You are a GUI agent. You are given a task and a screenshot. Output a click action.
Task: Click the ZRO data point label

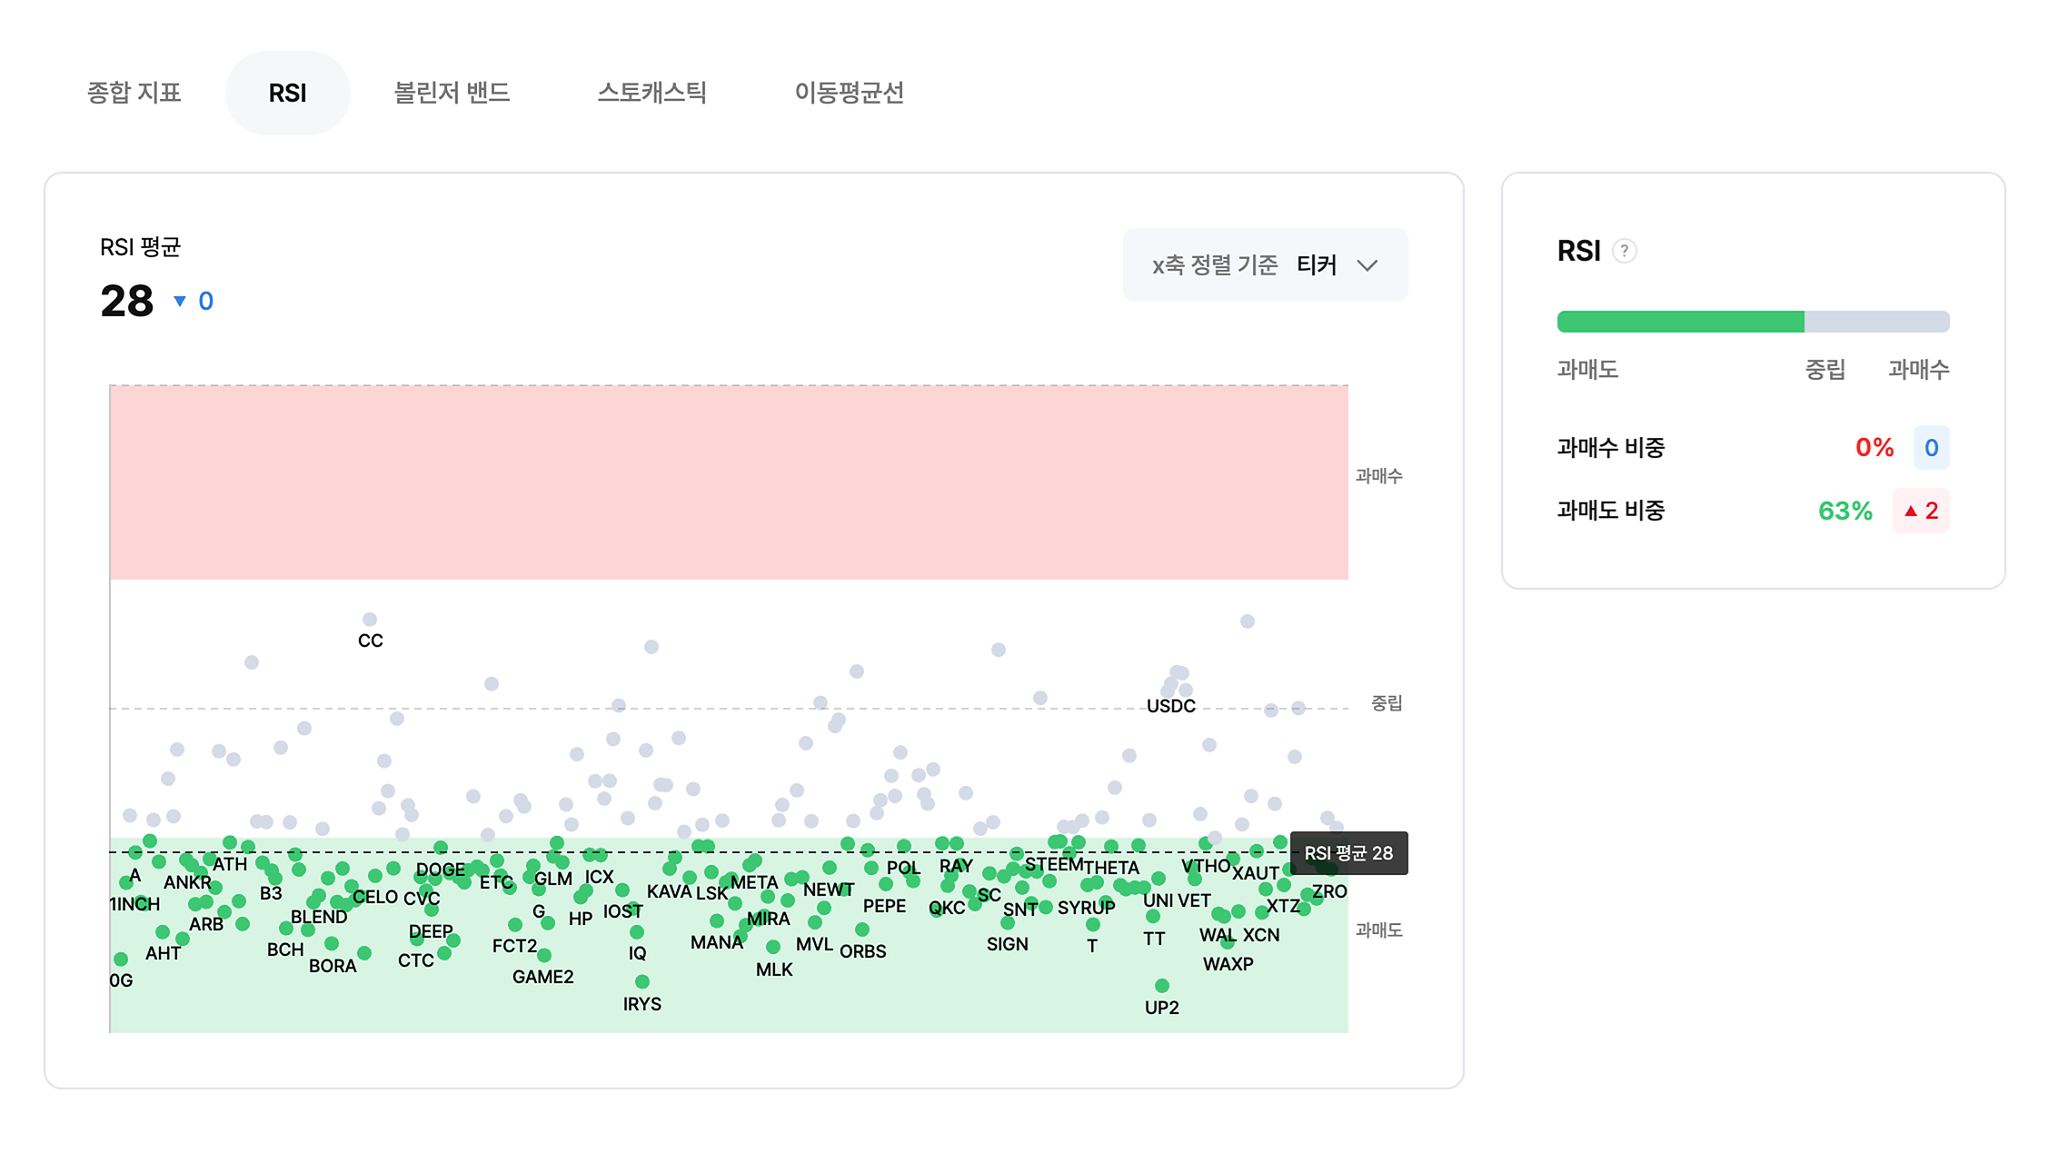[x=1330, y=892]
